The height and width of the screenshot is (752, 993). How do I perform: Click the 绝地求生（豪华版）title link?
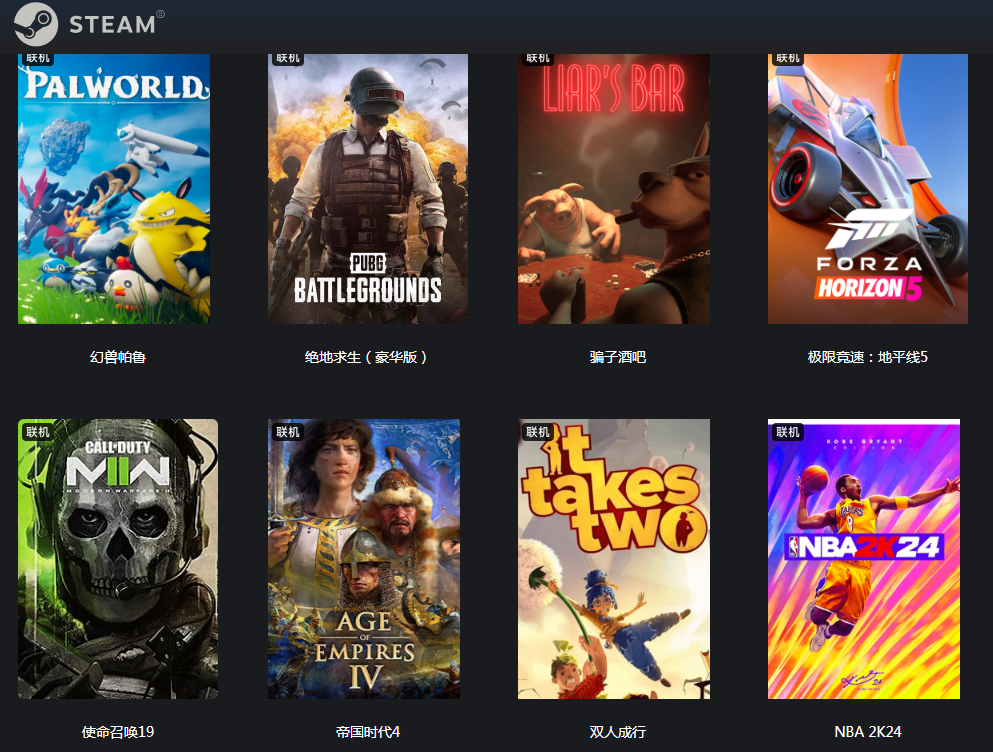click(x=366, y=357)
